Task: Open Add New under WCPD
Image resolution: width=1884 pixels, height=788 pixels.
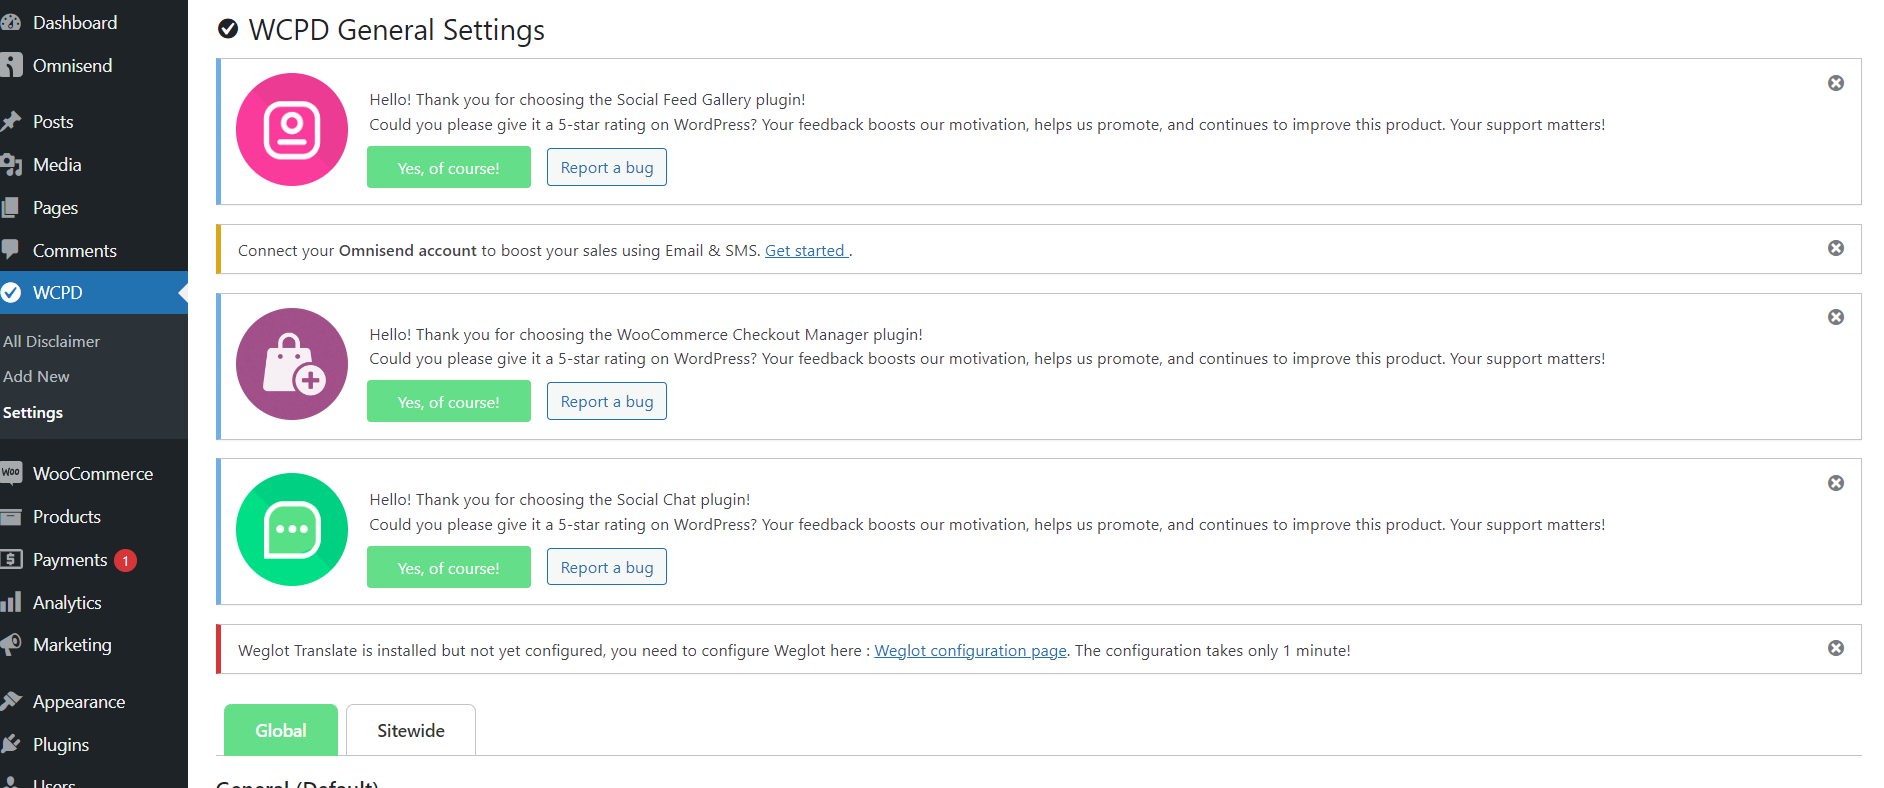Action: click(x=36, y=376)
